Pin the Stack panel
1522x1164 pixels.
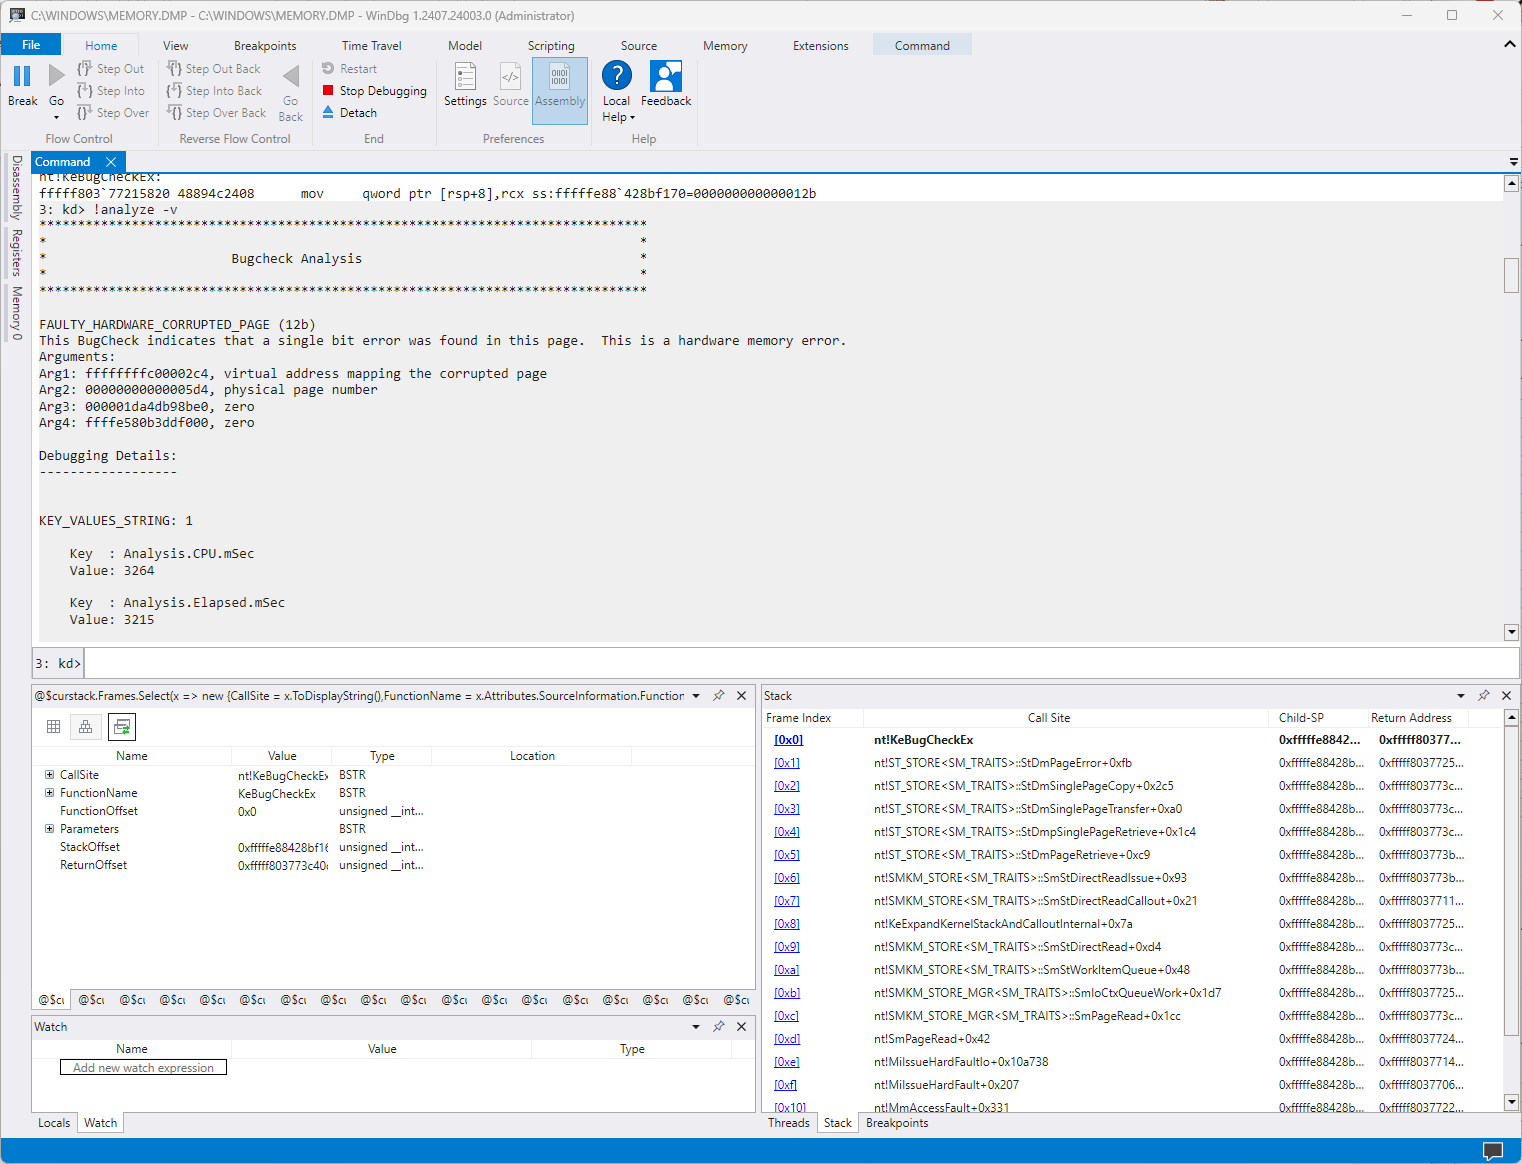coord(1484,695)
